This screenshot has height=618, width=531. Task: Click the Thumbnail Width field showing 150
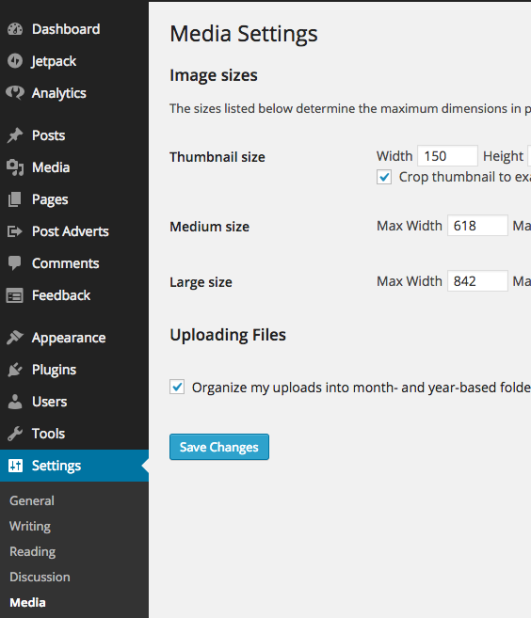(x=447, y=156)
